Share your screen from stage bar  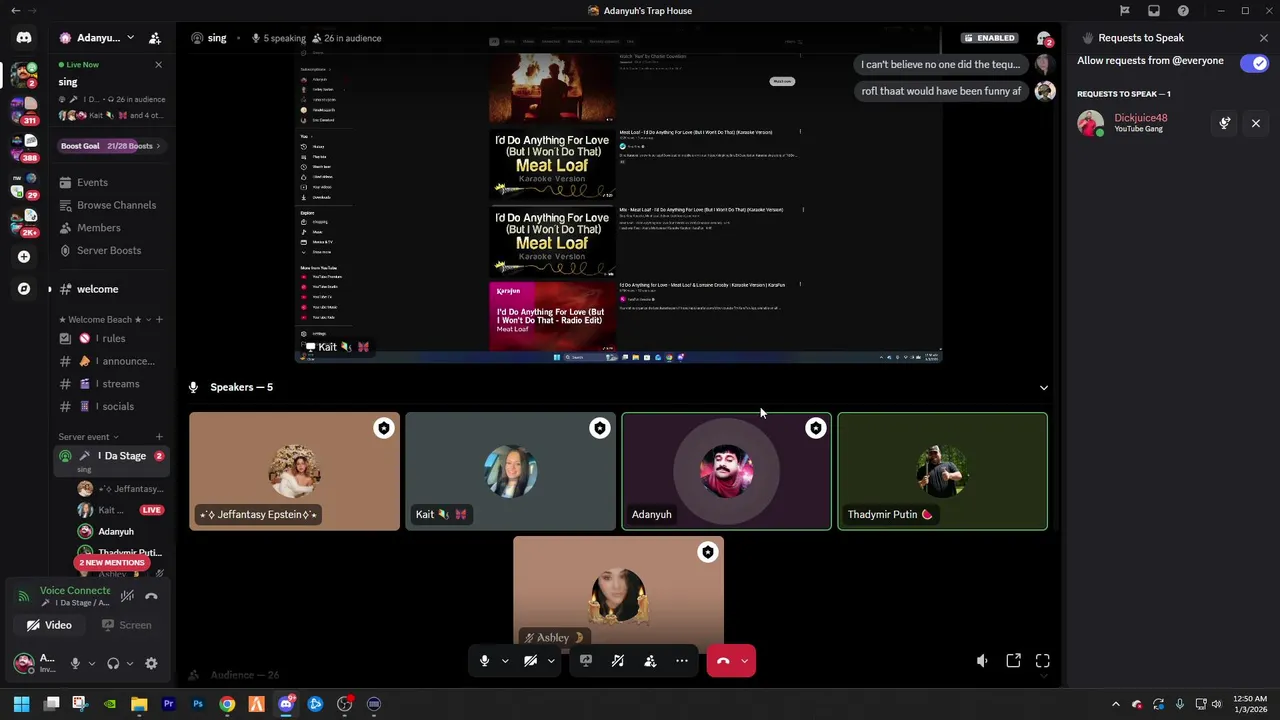pos(586,661)
